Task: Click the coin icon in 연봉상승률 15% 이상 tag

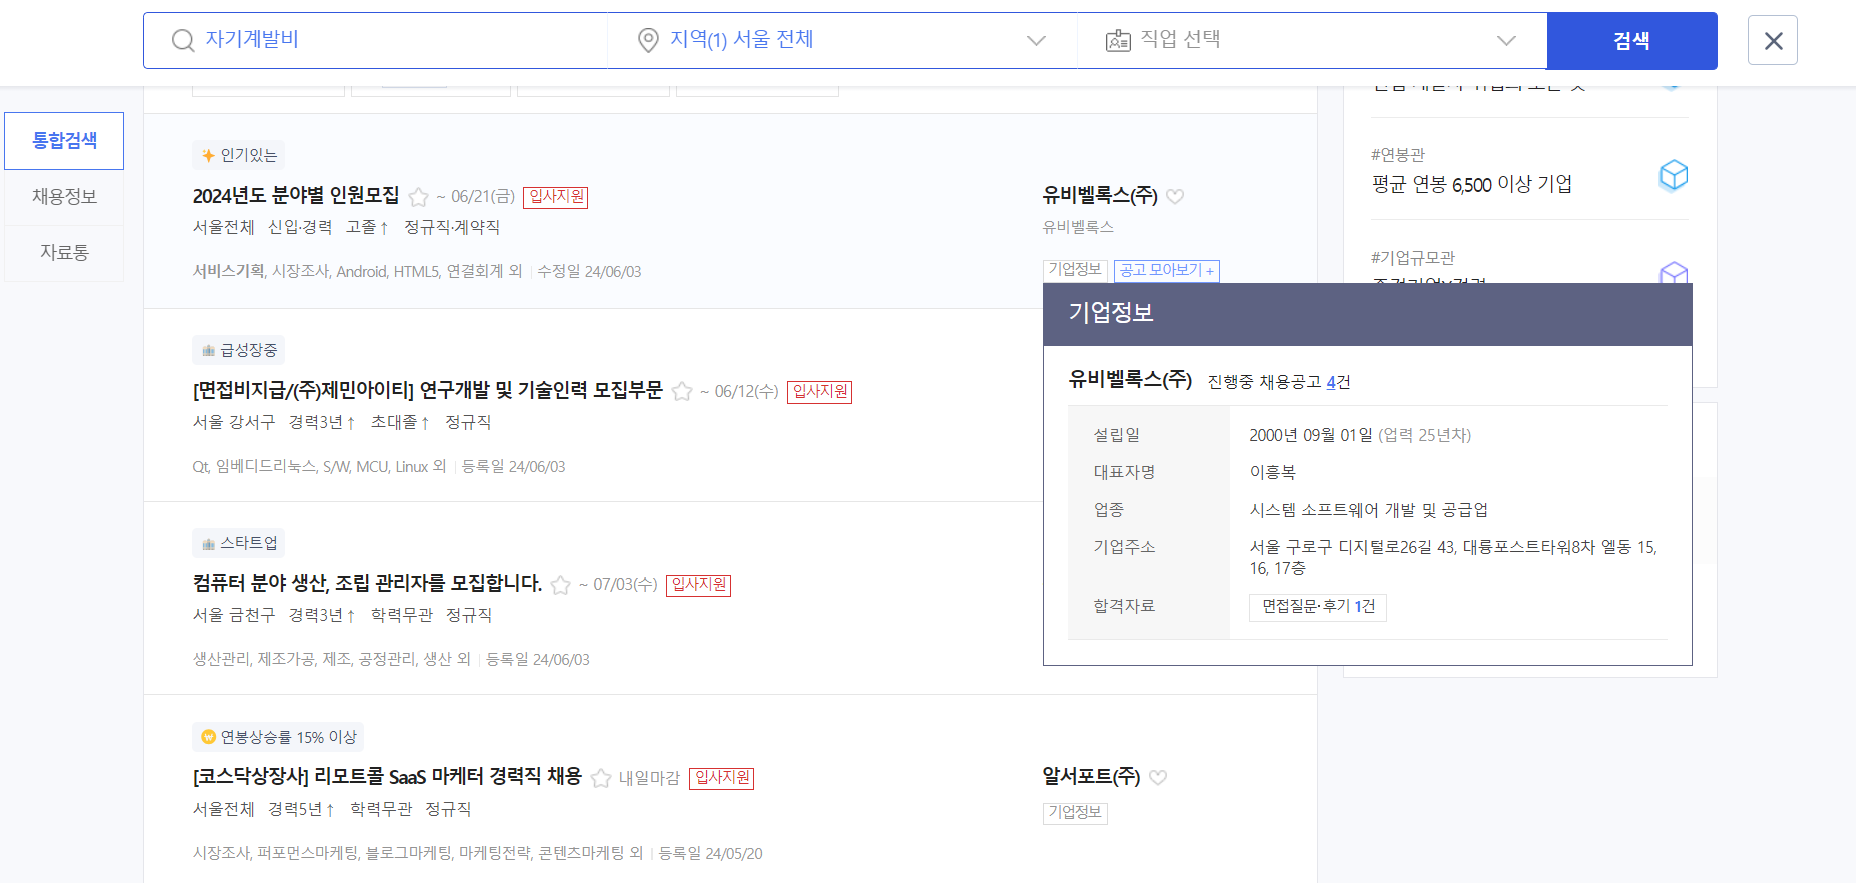Action: pyautogui.click(x=208, y=737)
